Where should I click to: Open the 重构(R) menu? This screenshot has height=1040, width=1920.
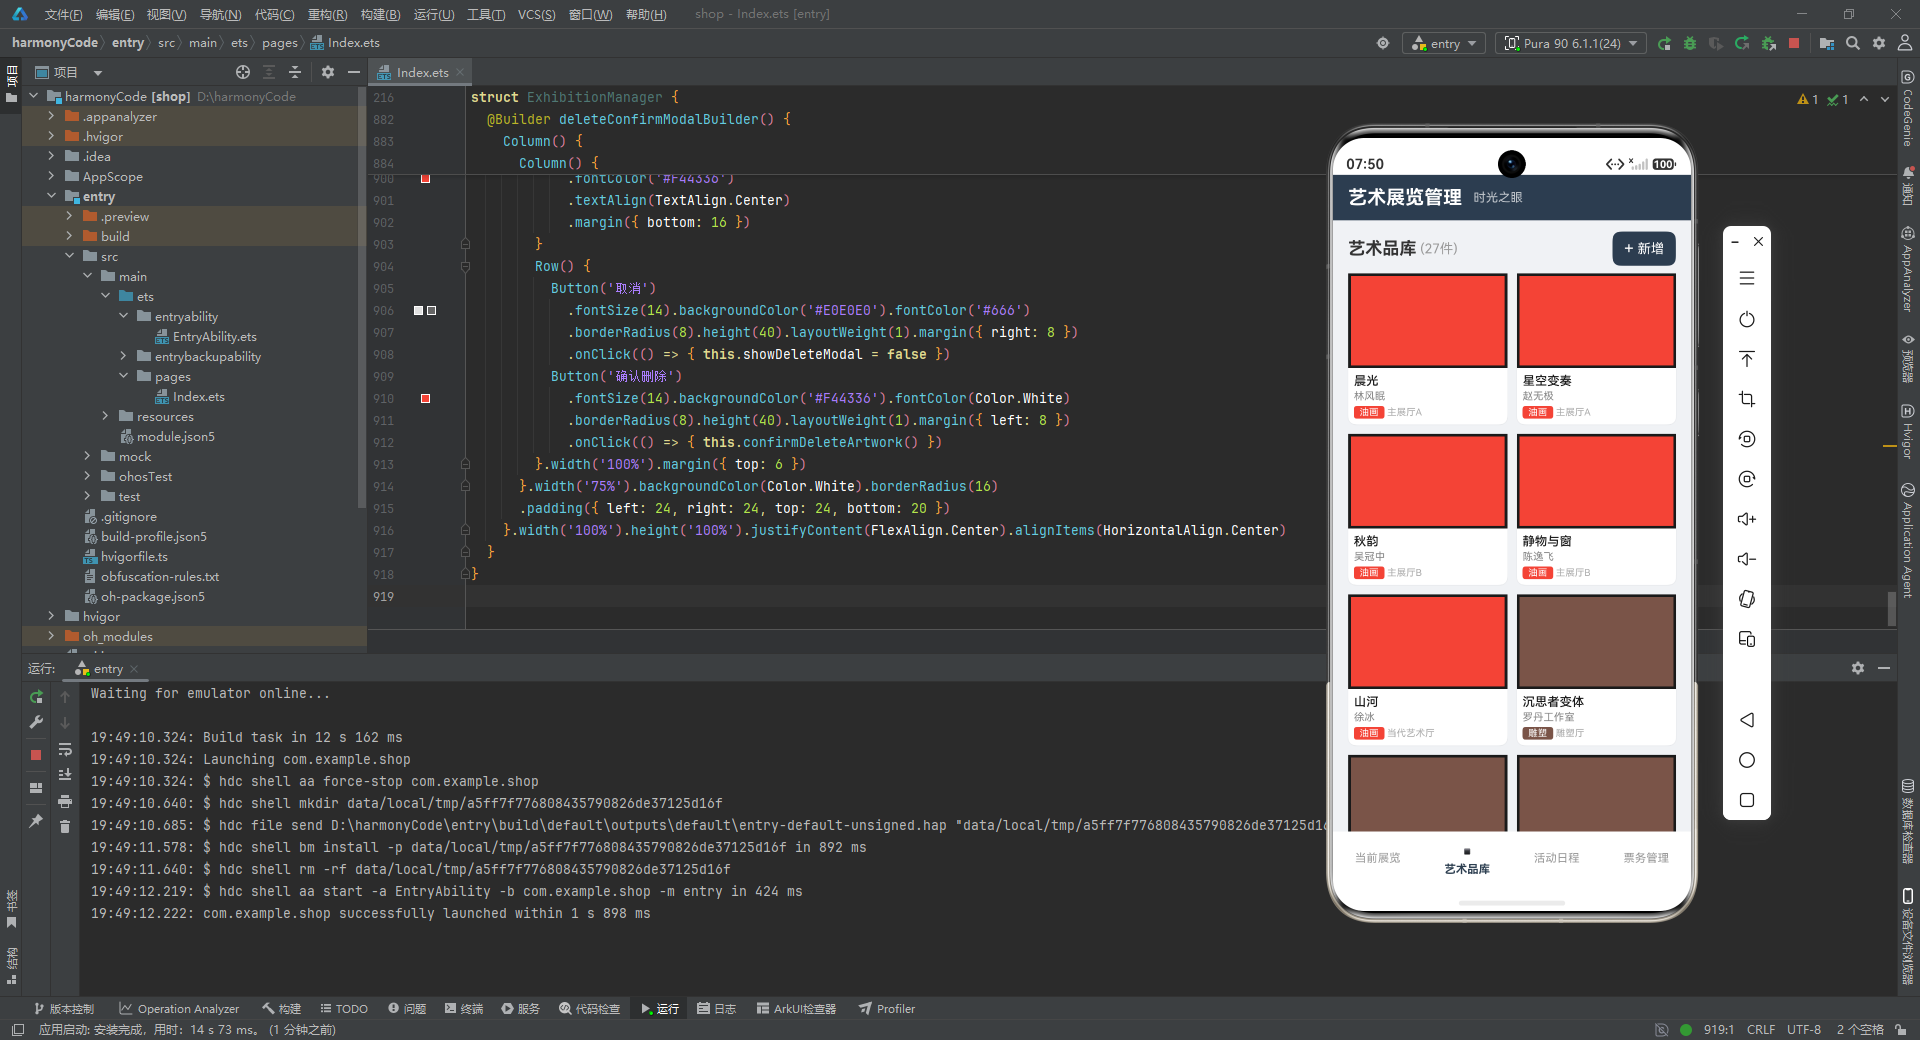point(327,14)
